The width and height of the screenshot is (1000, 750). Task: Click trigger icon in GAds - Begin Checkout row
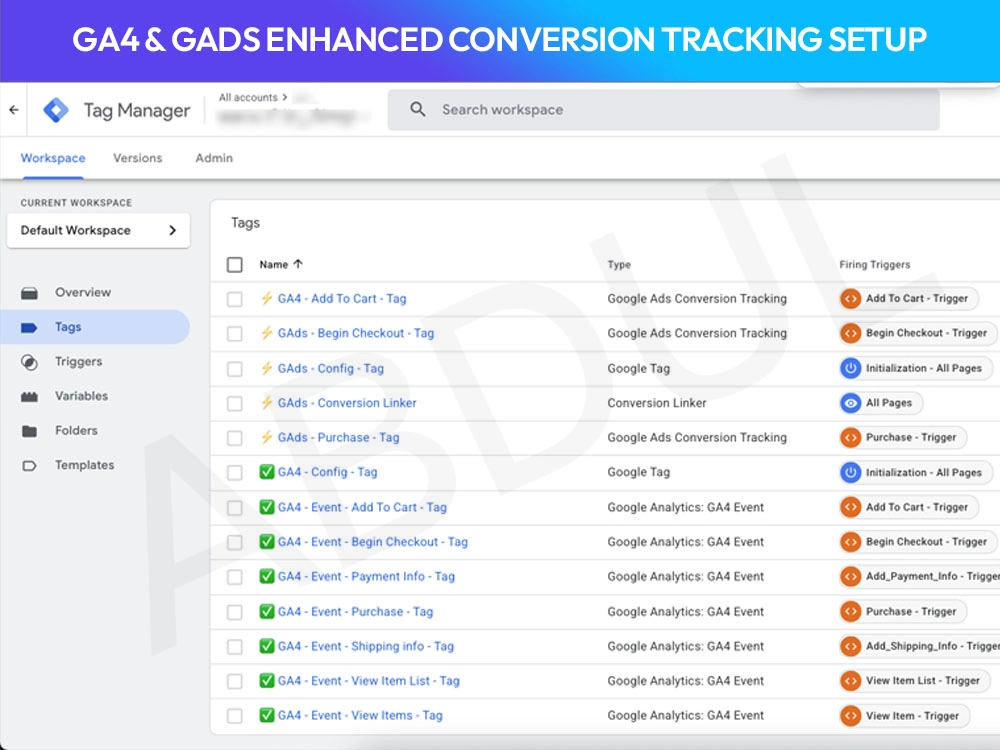[851, 333]
